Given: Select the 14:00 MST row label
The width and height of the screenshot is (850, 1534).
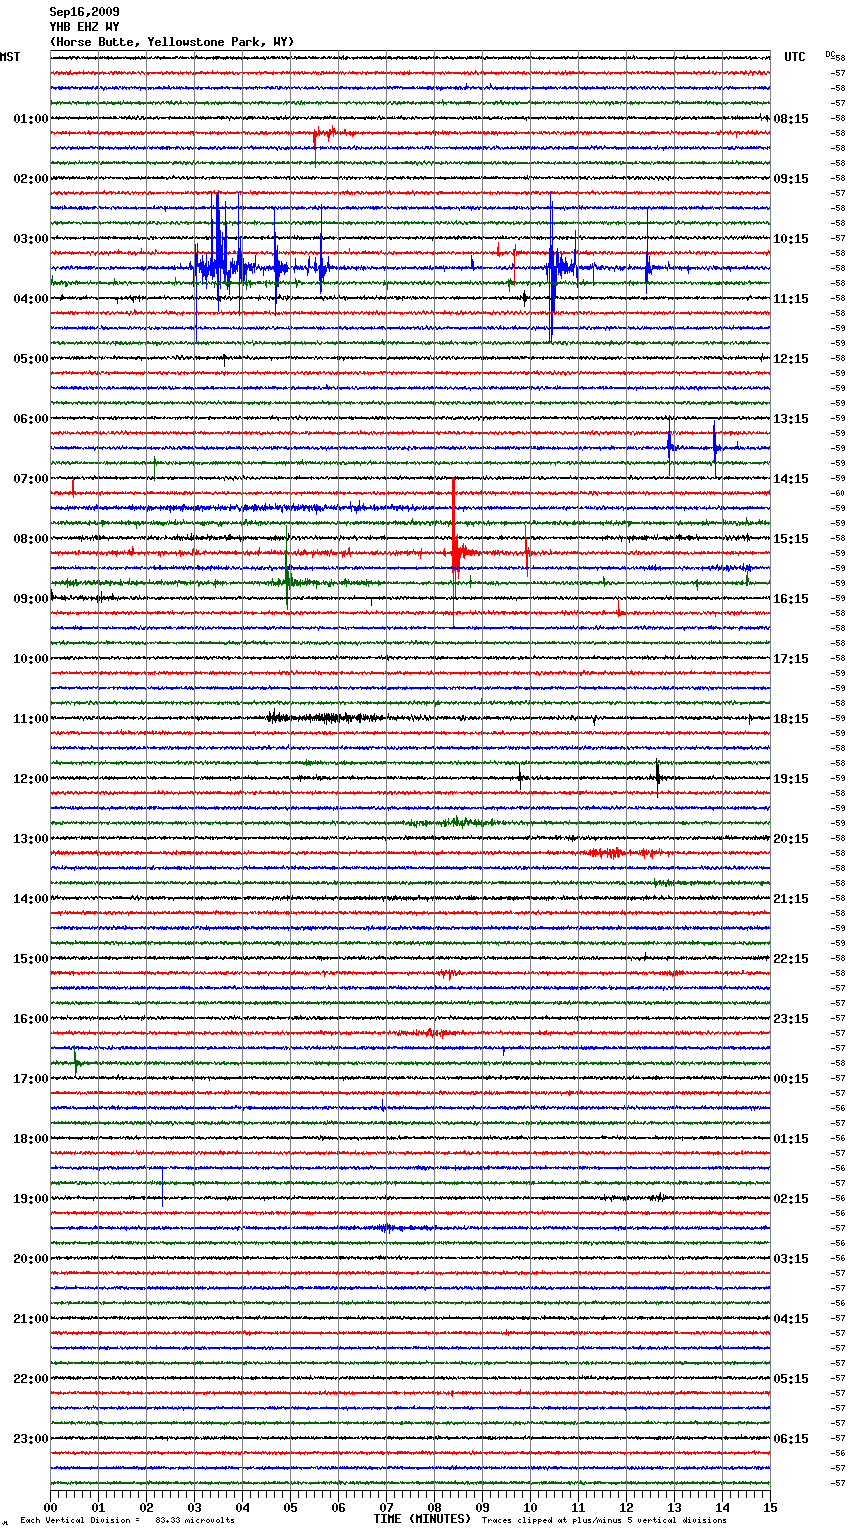Looking at the screenshot, I should tap(30, 899).
